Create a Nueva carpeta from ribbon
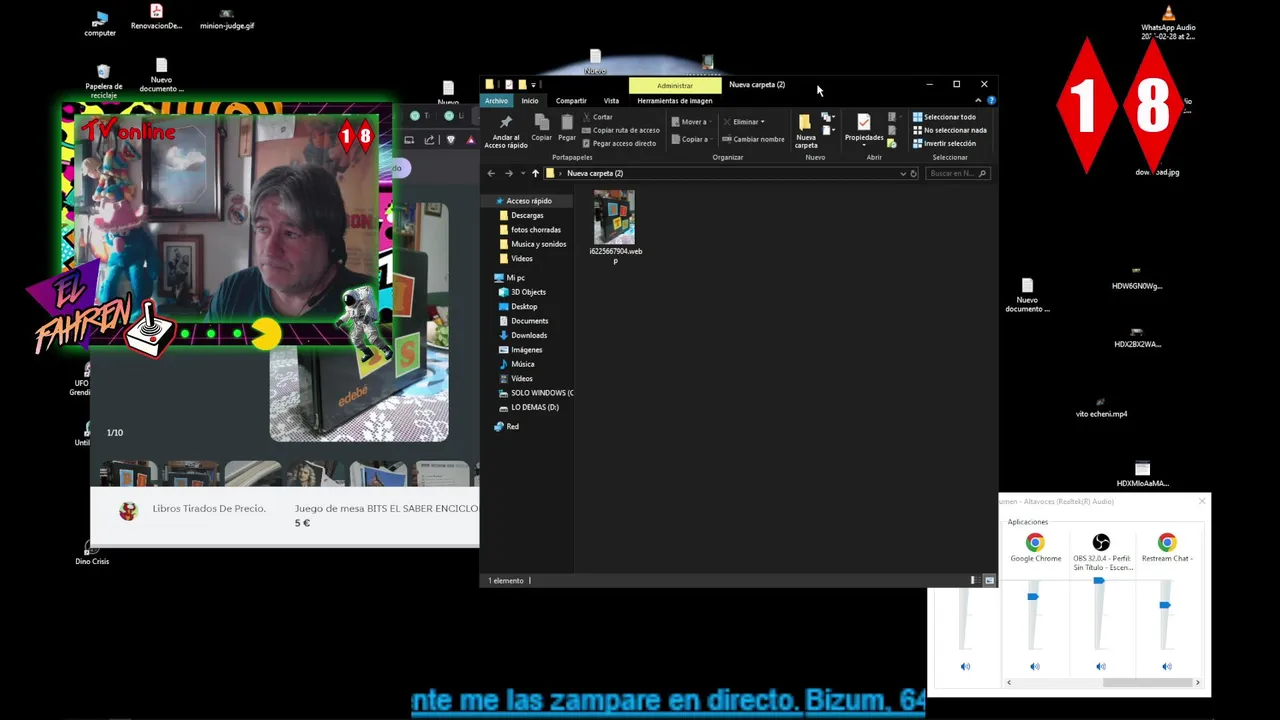Viewport: 1280px width, 720px height. pos(805,131)
